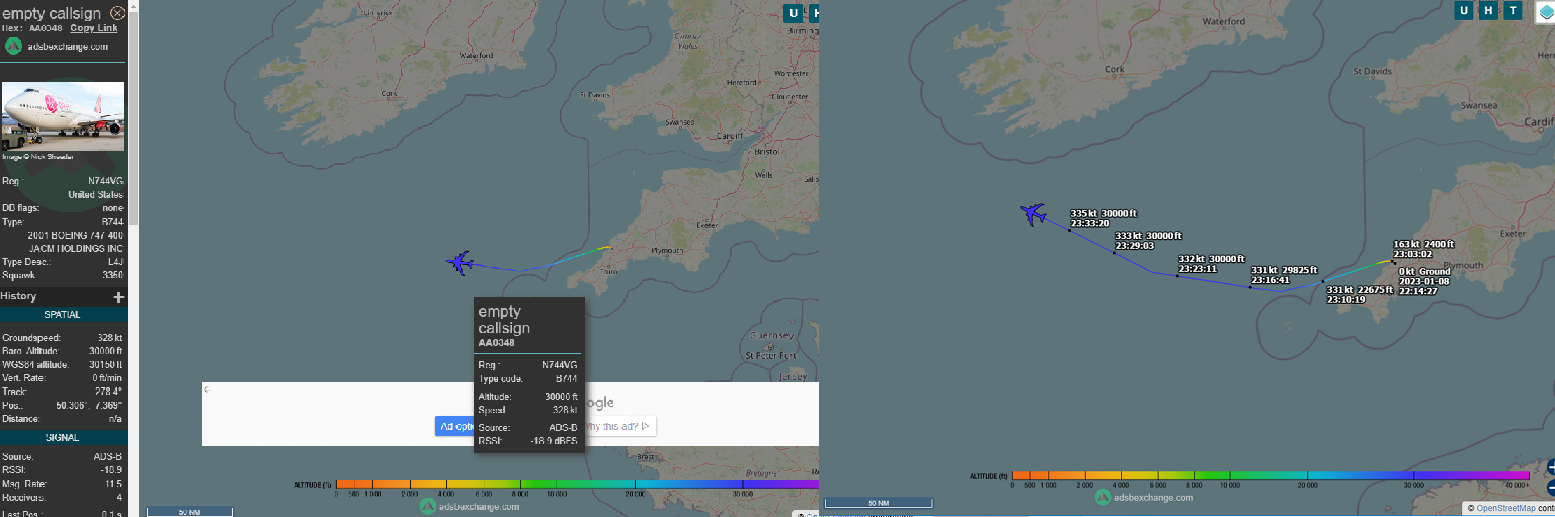
Task: Open the OpenStreetMap attribution link
Action: click(x=1505, y=508)
